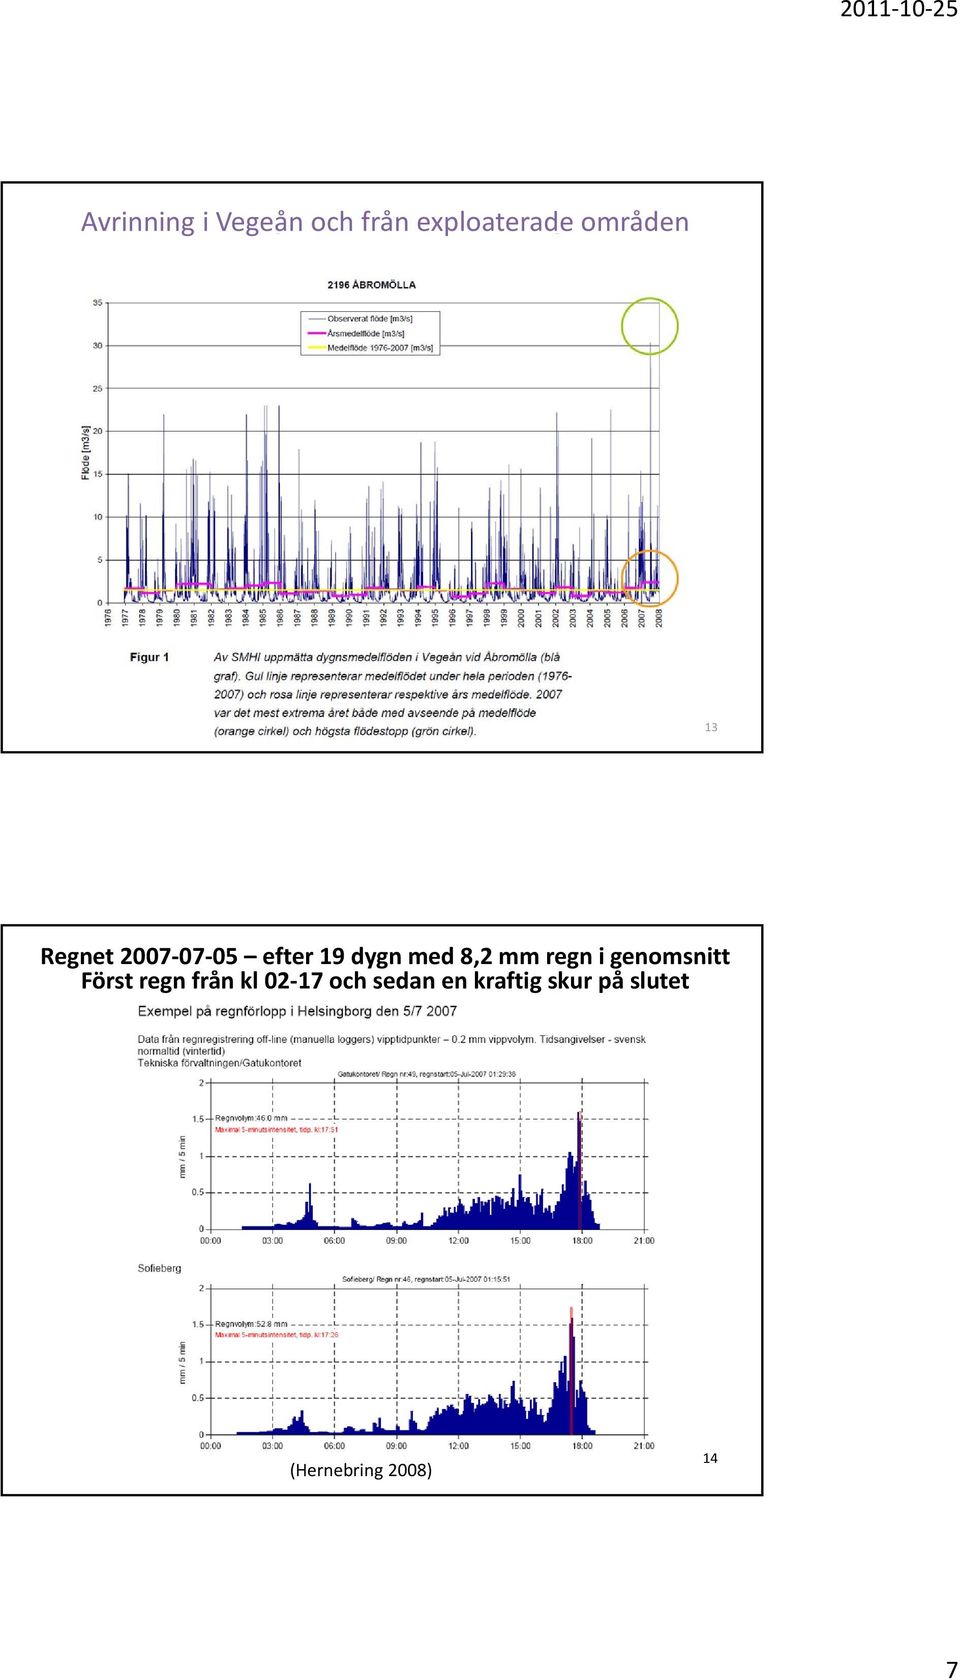The width and height of the screenshot is (960, 1680).
Task: Click 'Regnvolym: 46.0 mm' in upper rain chart
Action: point(251,1118)
